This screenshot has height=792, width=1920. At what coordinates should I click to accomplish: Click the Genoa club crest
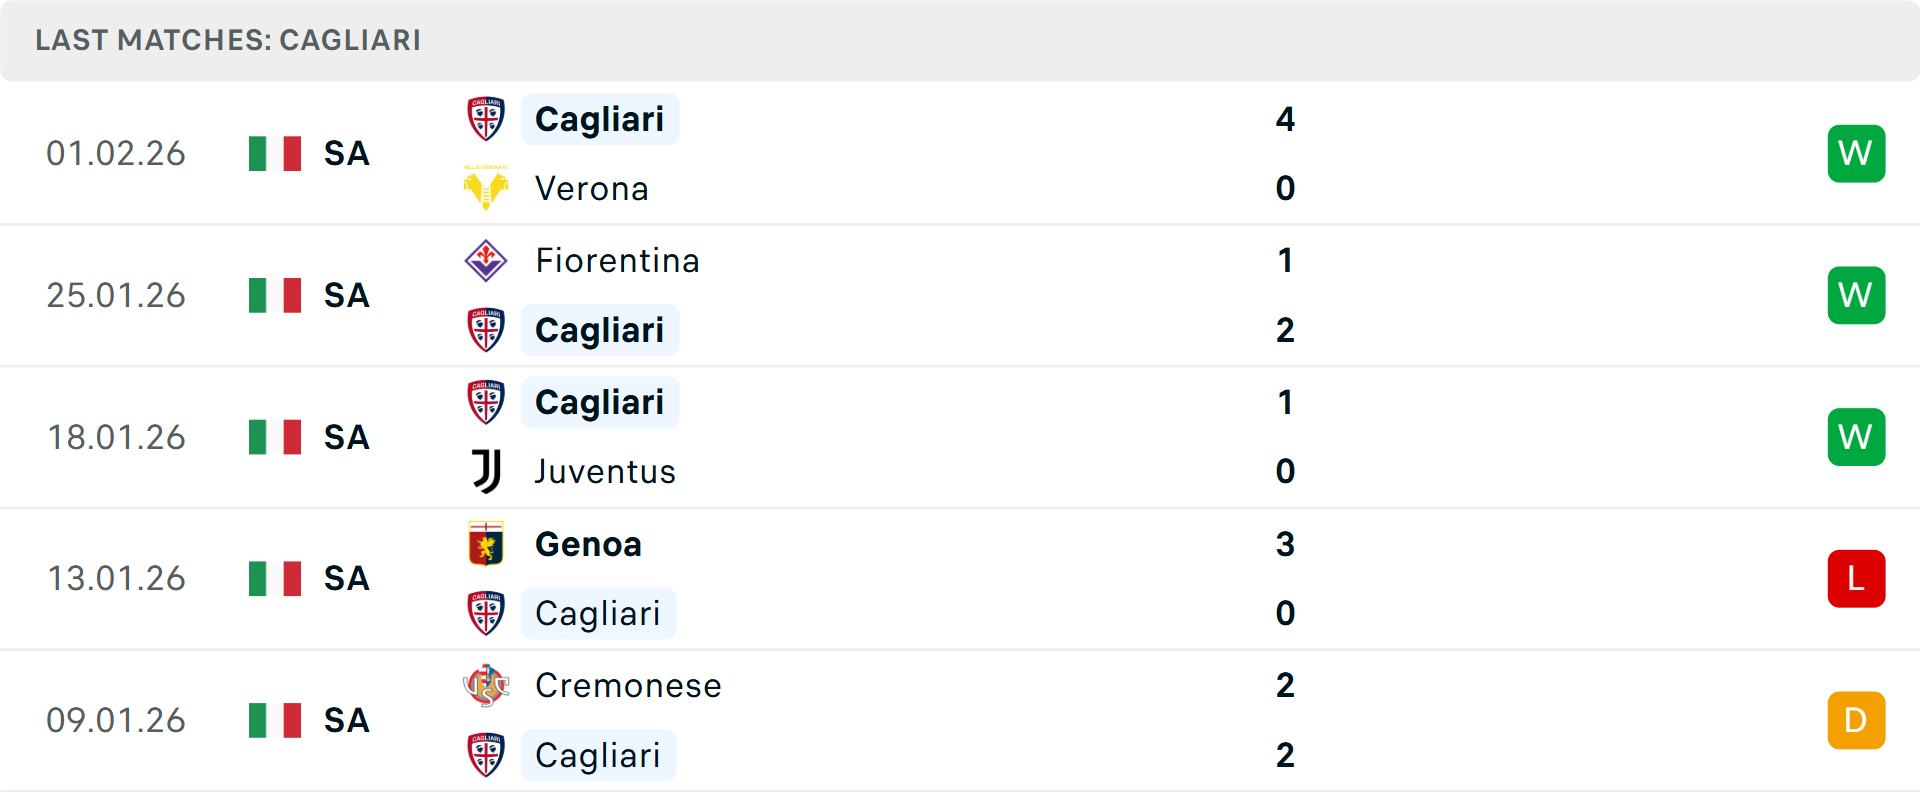coord(486,544)
